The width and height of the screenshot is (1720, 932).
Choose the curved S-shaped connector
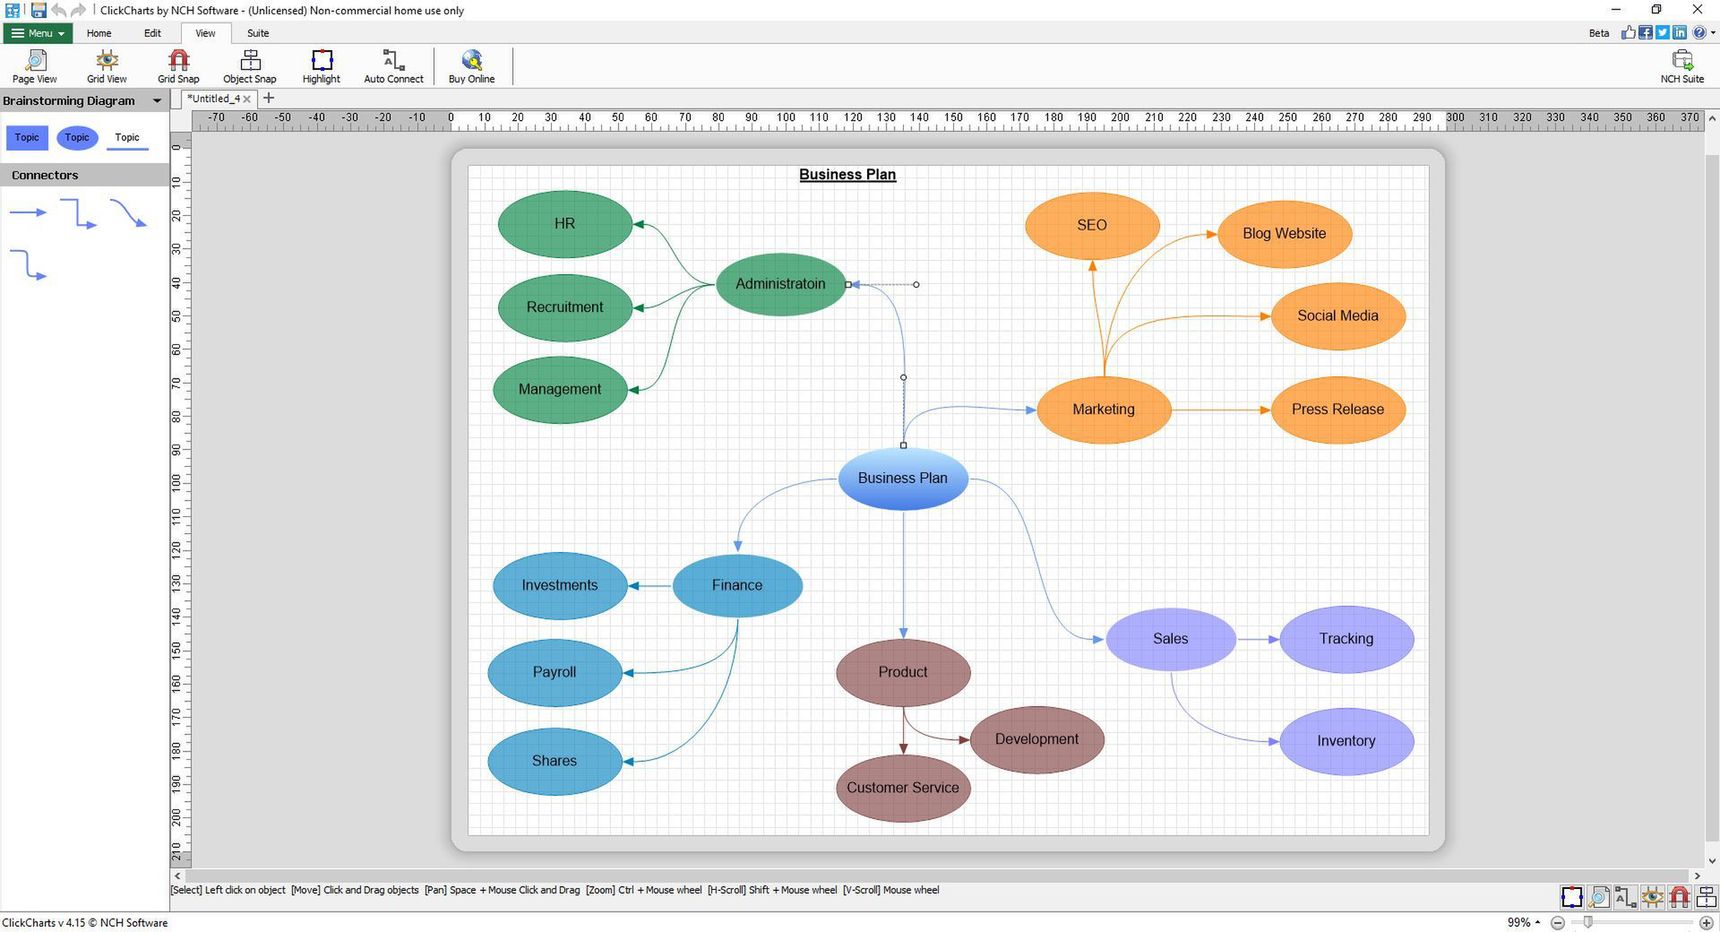coord(128,213)
